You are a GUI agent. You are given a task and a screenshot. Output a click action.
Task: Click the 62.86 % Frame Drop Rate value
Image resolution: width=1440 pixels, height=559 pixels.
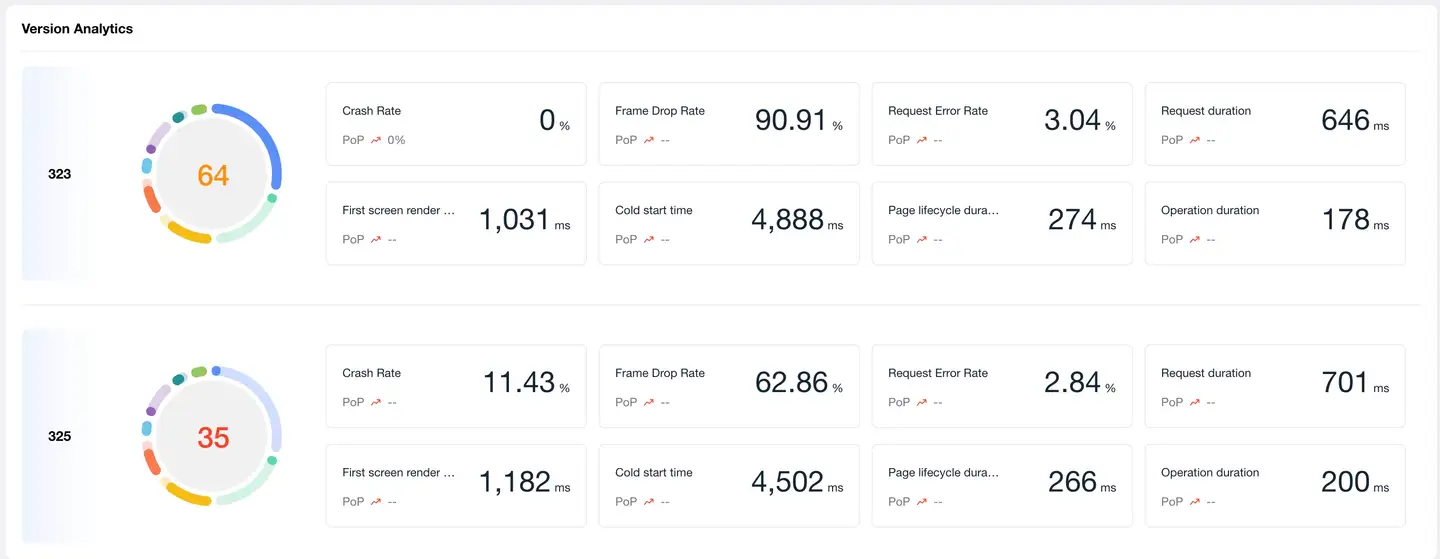792,382
